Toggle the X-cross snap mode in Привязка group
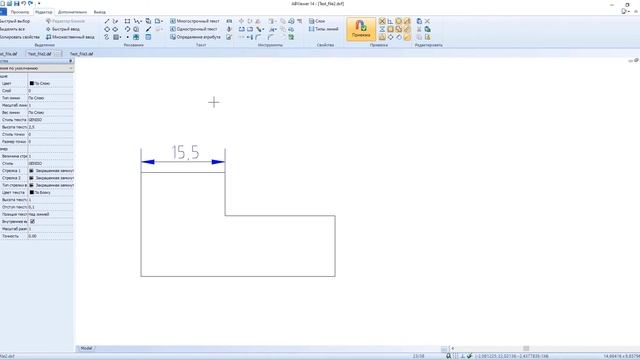 pos(382,21)
